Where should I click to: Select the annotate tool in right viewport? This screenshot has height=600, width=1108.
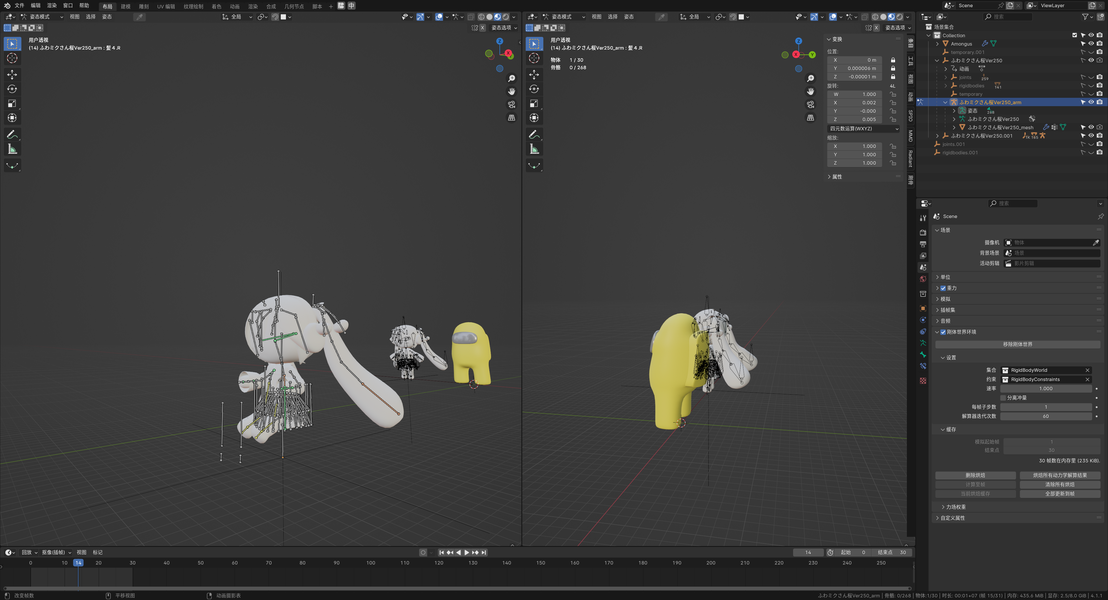(534, 134)
